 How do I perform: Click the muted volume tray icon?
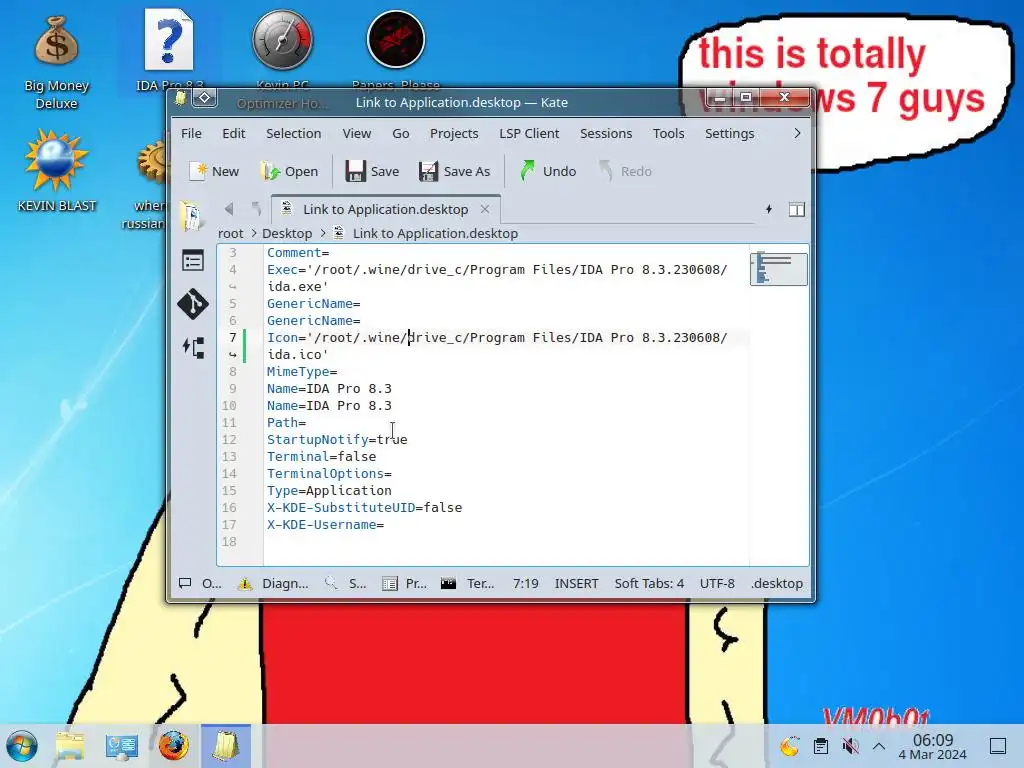[850, 746]
